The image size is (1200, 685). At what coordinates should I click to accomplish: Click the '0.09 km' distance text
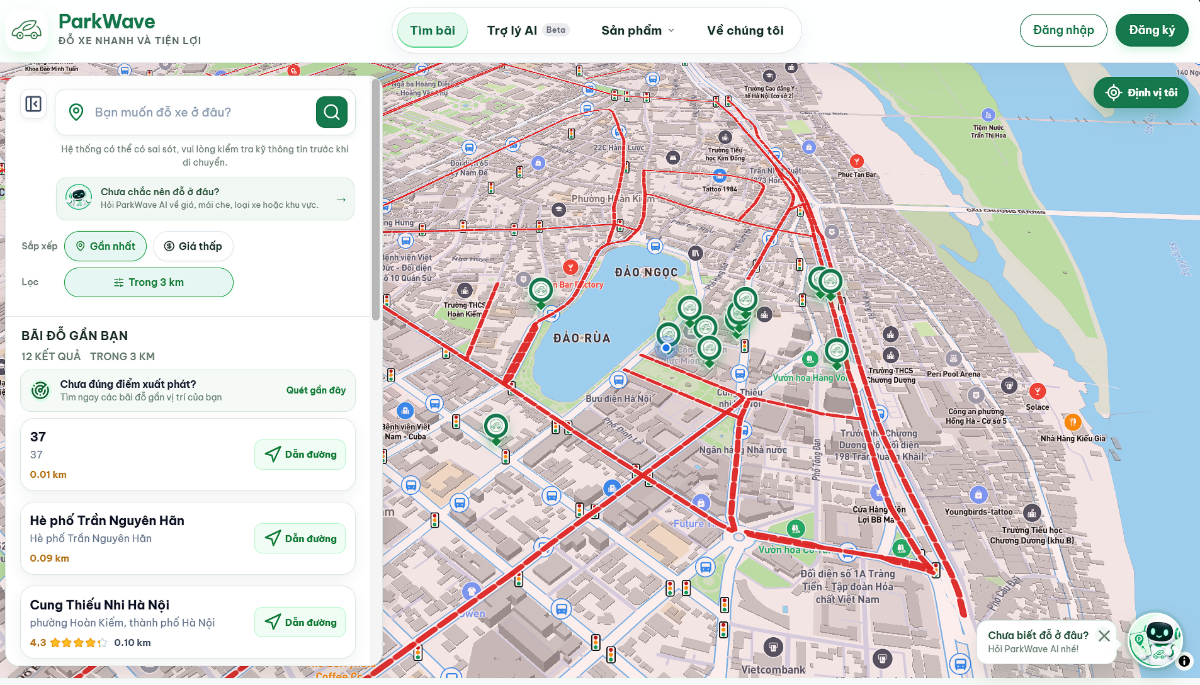pyautogui.click(x=48, y=558)
